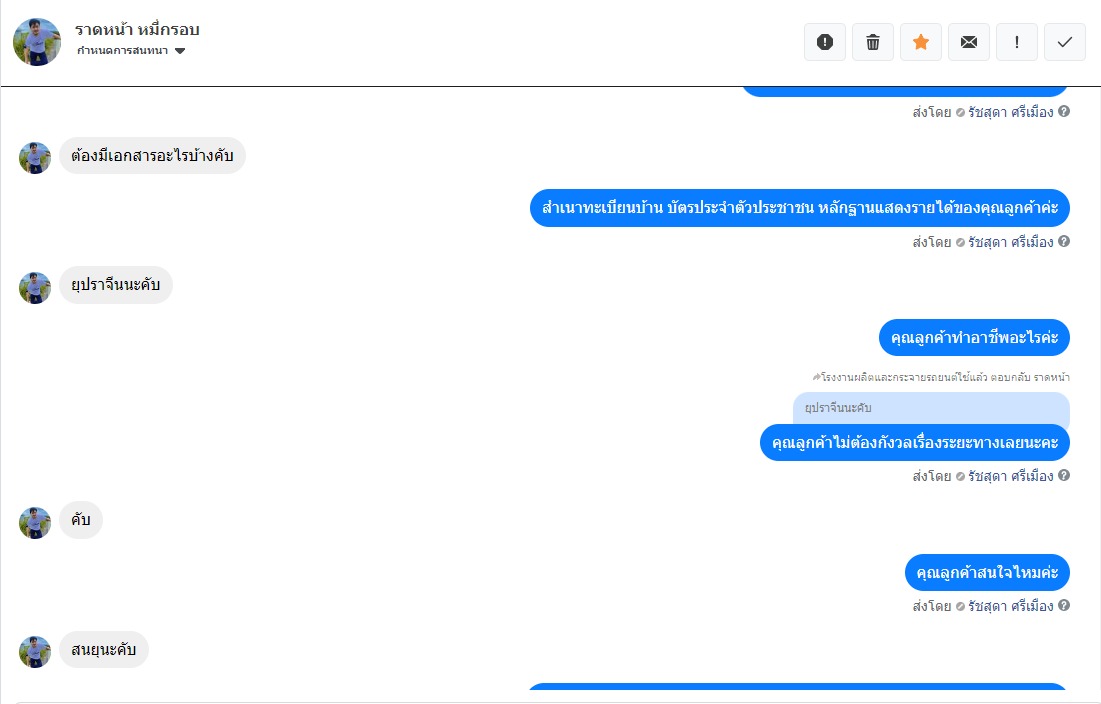
Task: Click the quoted ยุปราจีนนะคับ reply preview
Action: 931,408
